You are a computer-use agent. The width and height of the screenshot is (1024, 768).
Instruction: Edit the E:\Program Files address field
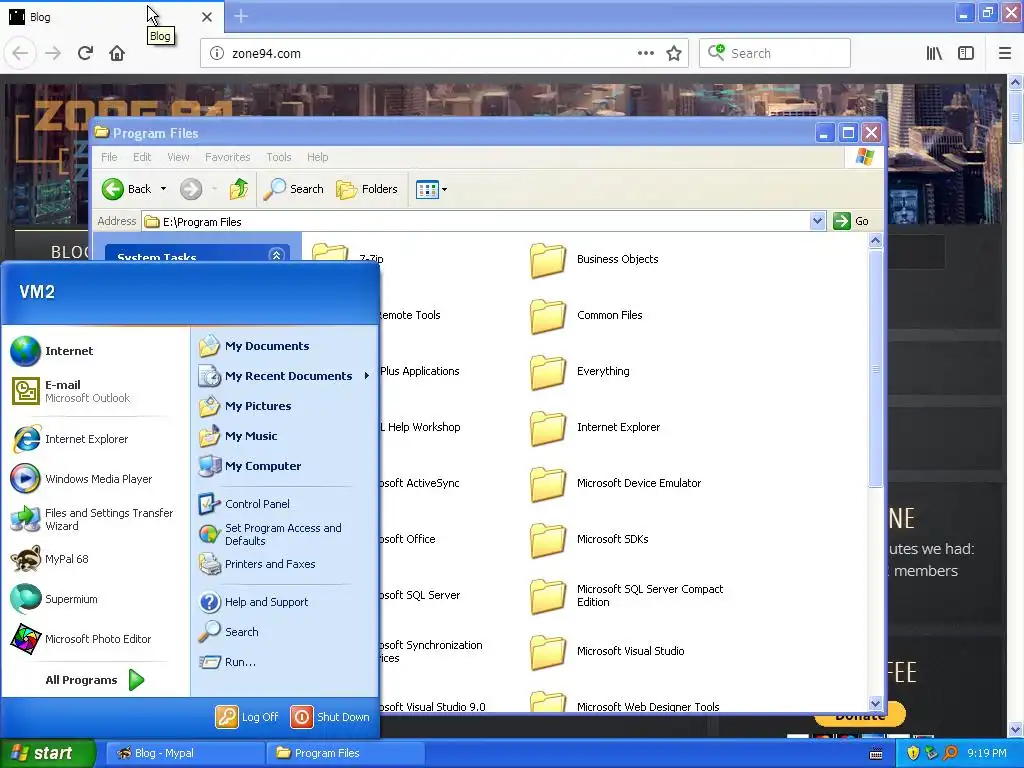[x=475, y=222]
